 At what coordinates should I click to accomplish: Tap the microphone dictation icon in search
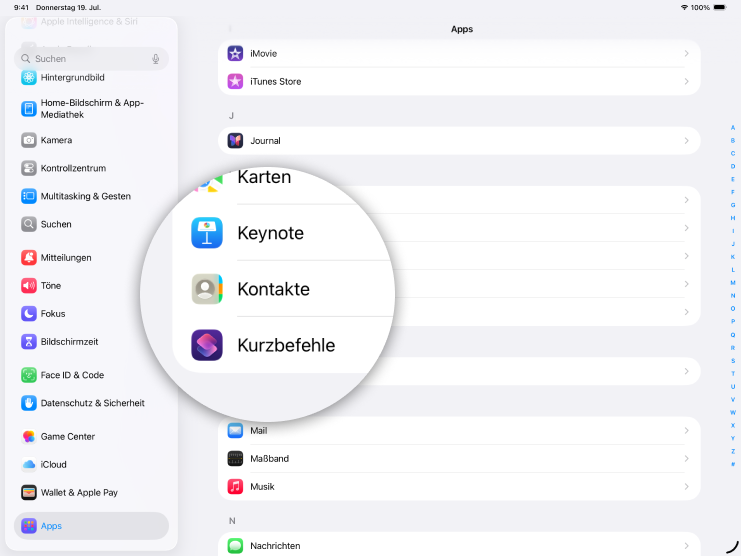[x=156, y=59]
